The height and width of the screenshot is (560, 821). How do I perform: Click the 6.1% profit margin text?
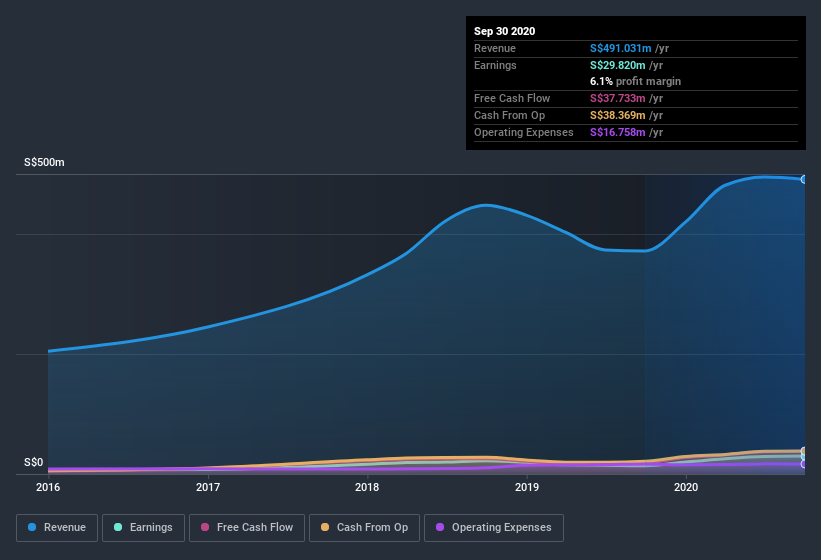pos(635,81)
